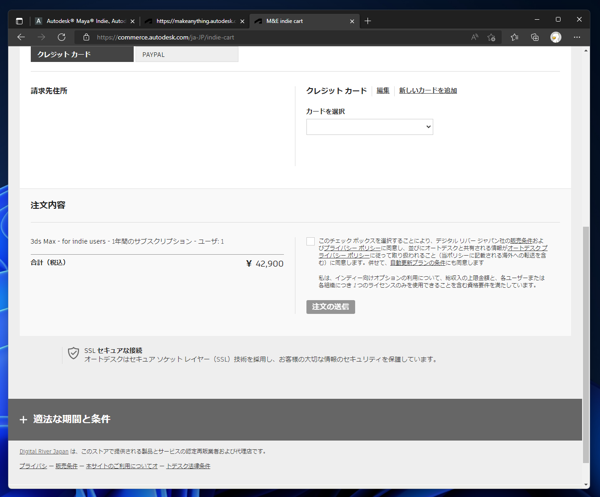Image resolution: width=600 pixels, height=497 pixels.
Task: Click the 合計（税込）label
Action: pyautogui.click(x=48, y=262)
